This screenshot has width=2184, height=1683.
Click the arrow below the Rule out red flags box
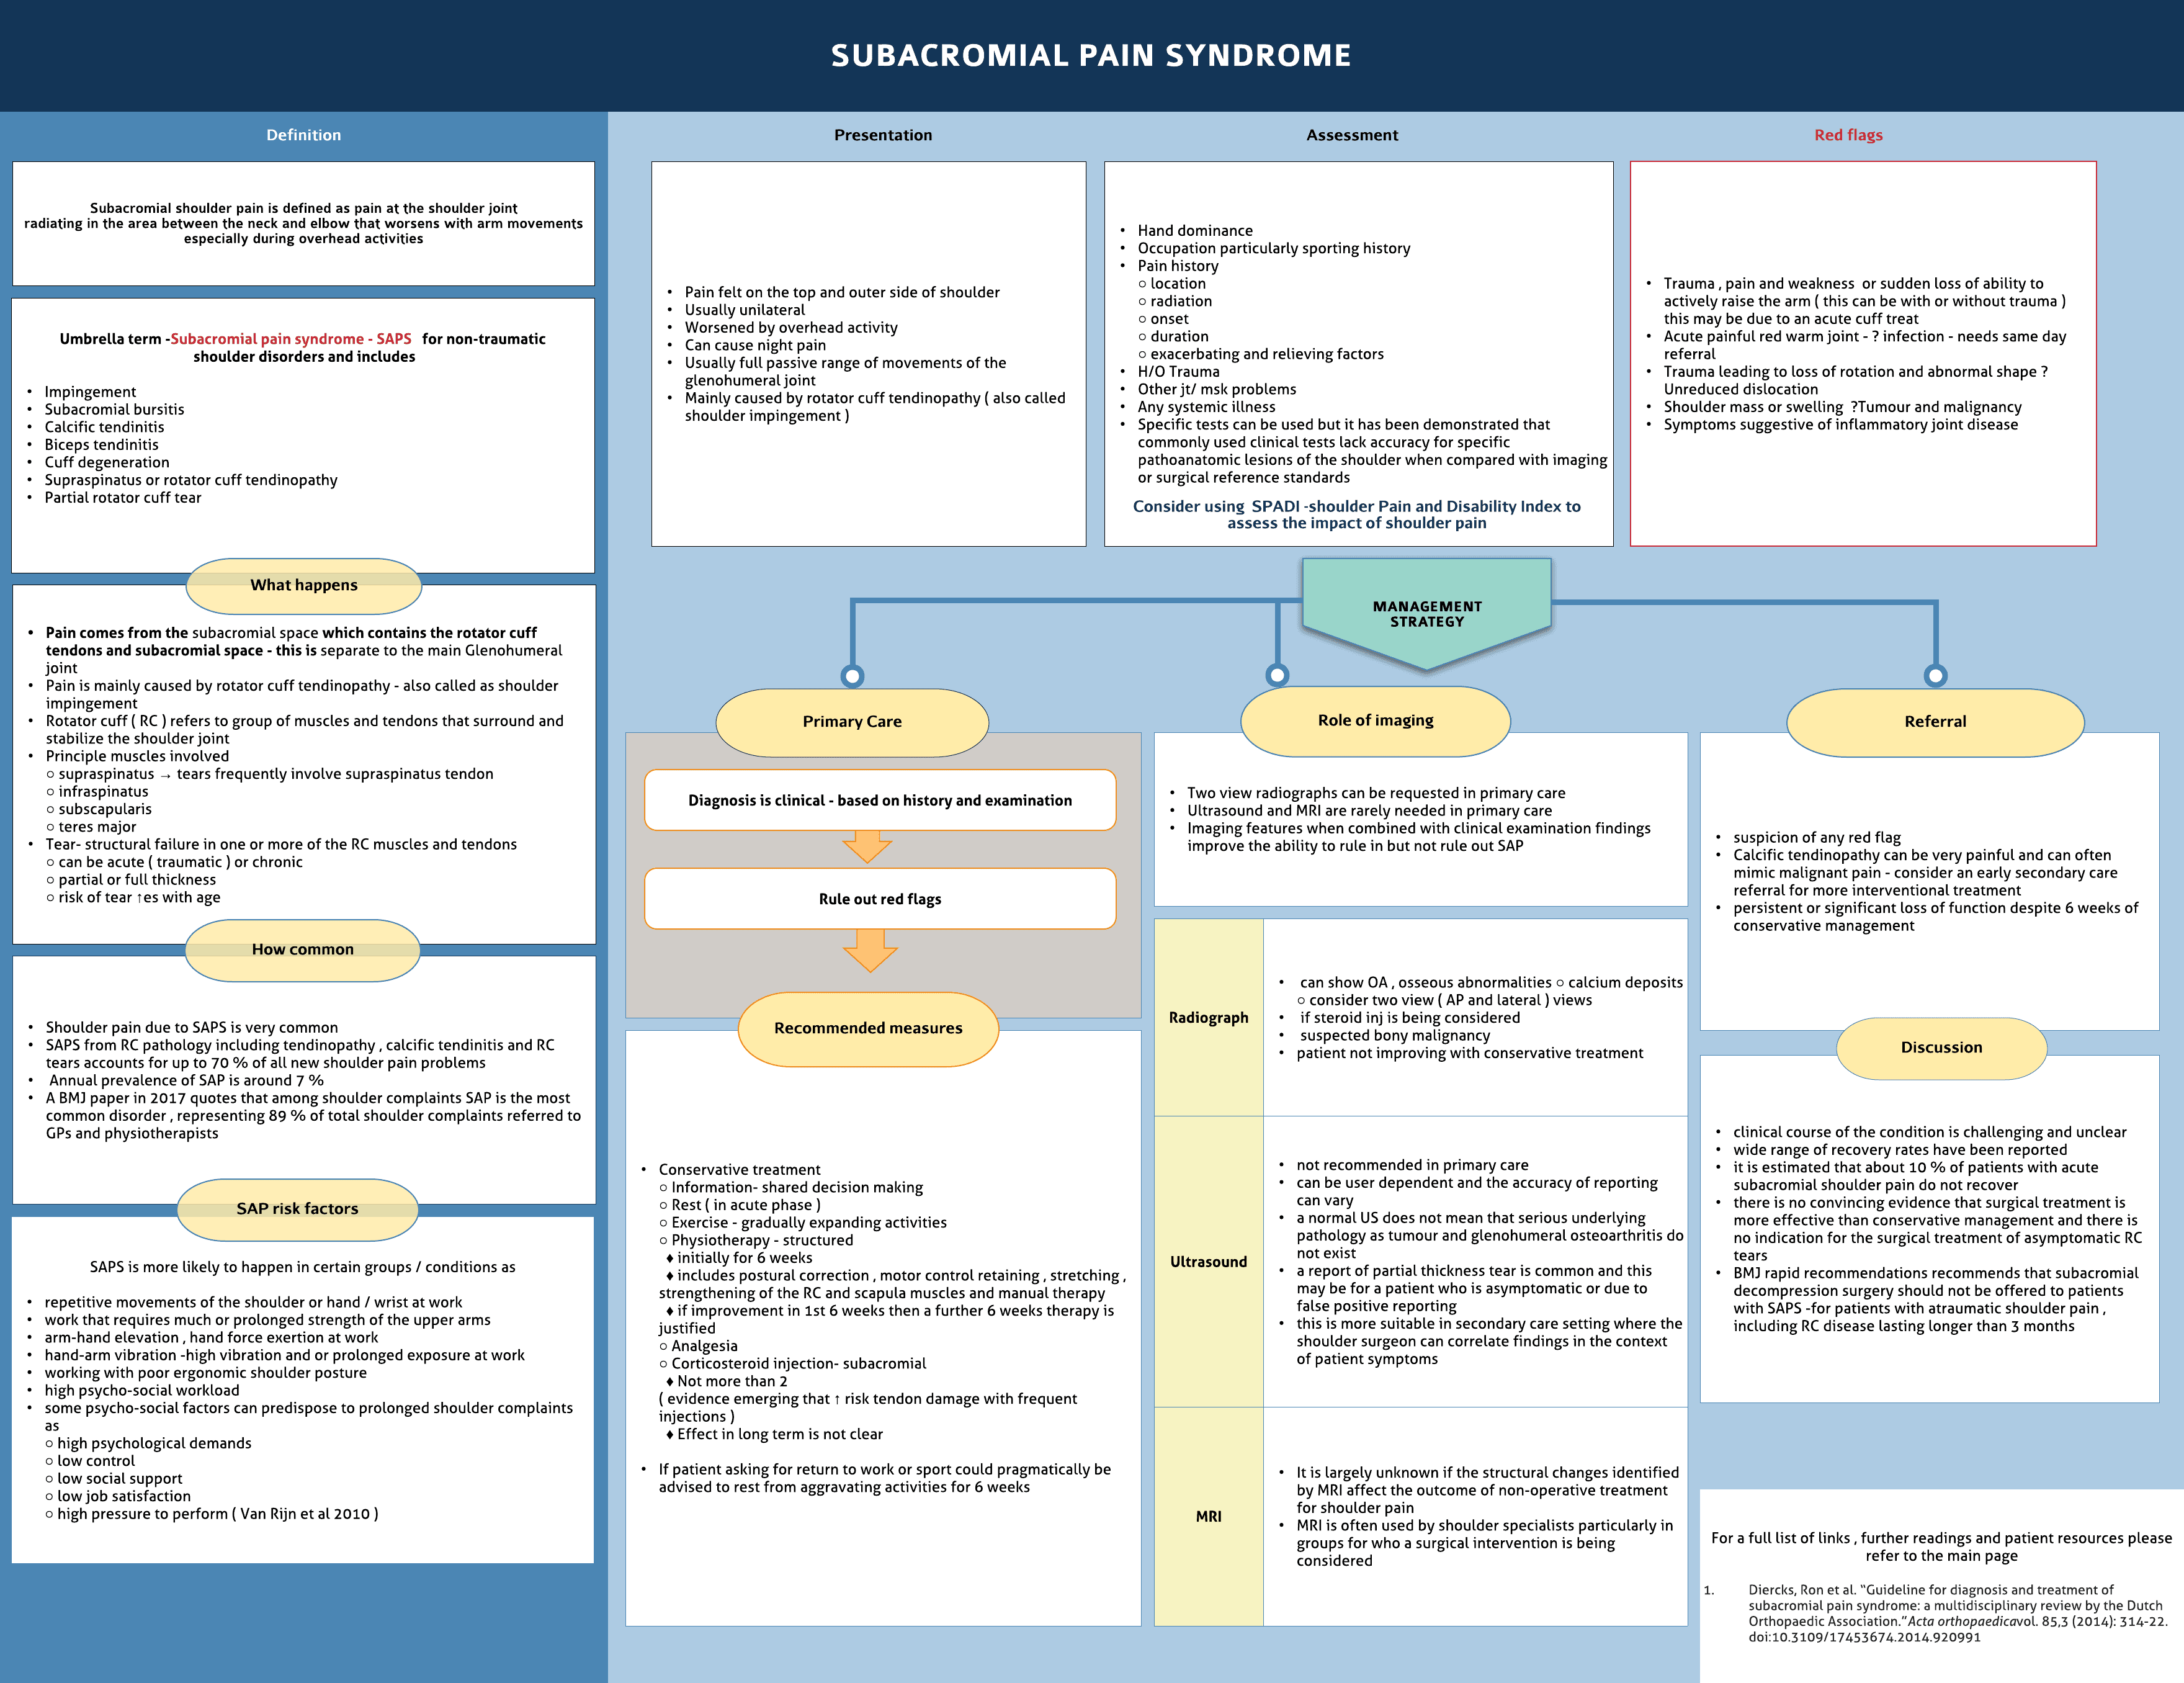point(870,949)
